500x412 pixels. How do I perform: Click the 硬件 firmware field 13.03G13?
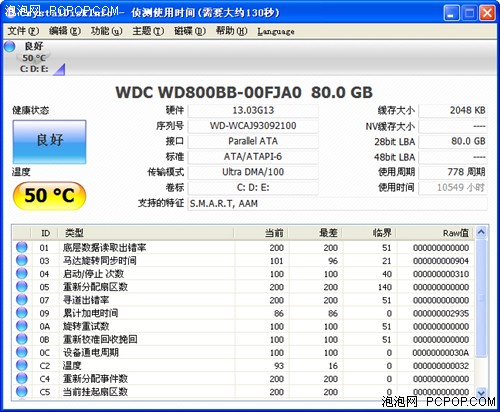coord(253,111)
